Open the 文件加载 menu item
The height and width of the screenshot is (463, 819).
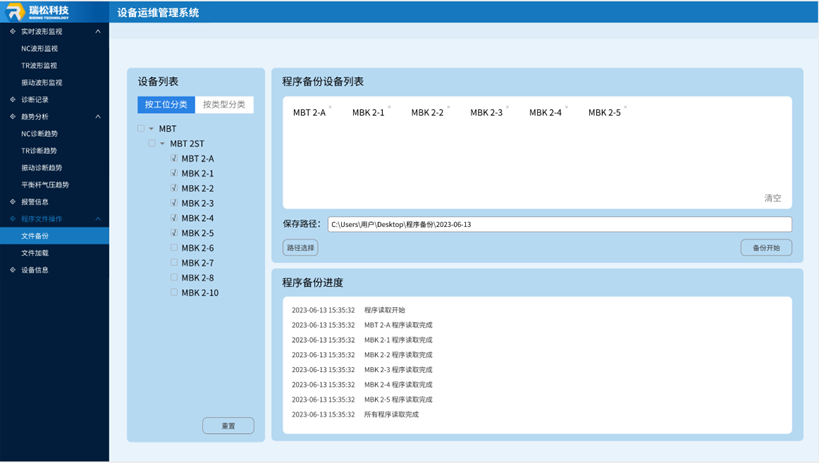click(x=35, y=253)
